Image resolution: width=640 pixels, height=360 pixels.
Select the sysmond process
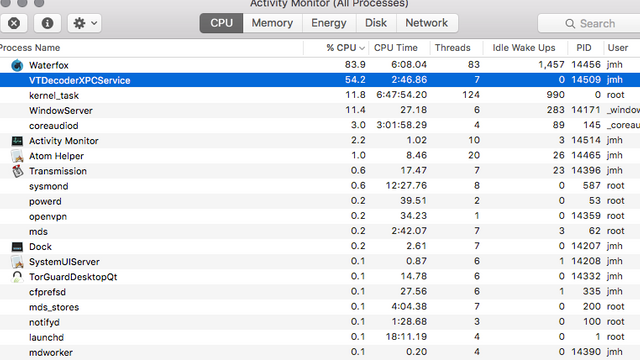[x=49, y=186]
